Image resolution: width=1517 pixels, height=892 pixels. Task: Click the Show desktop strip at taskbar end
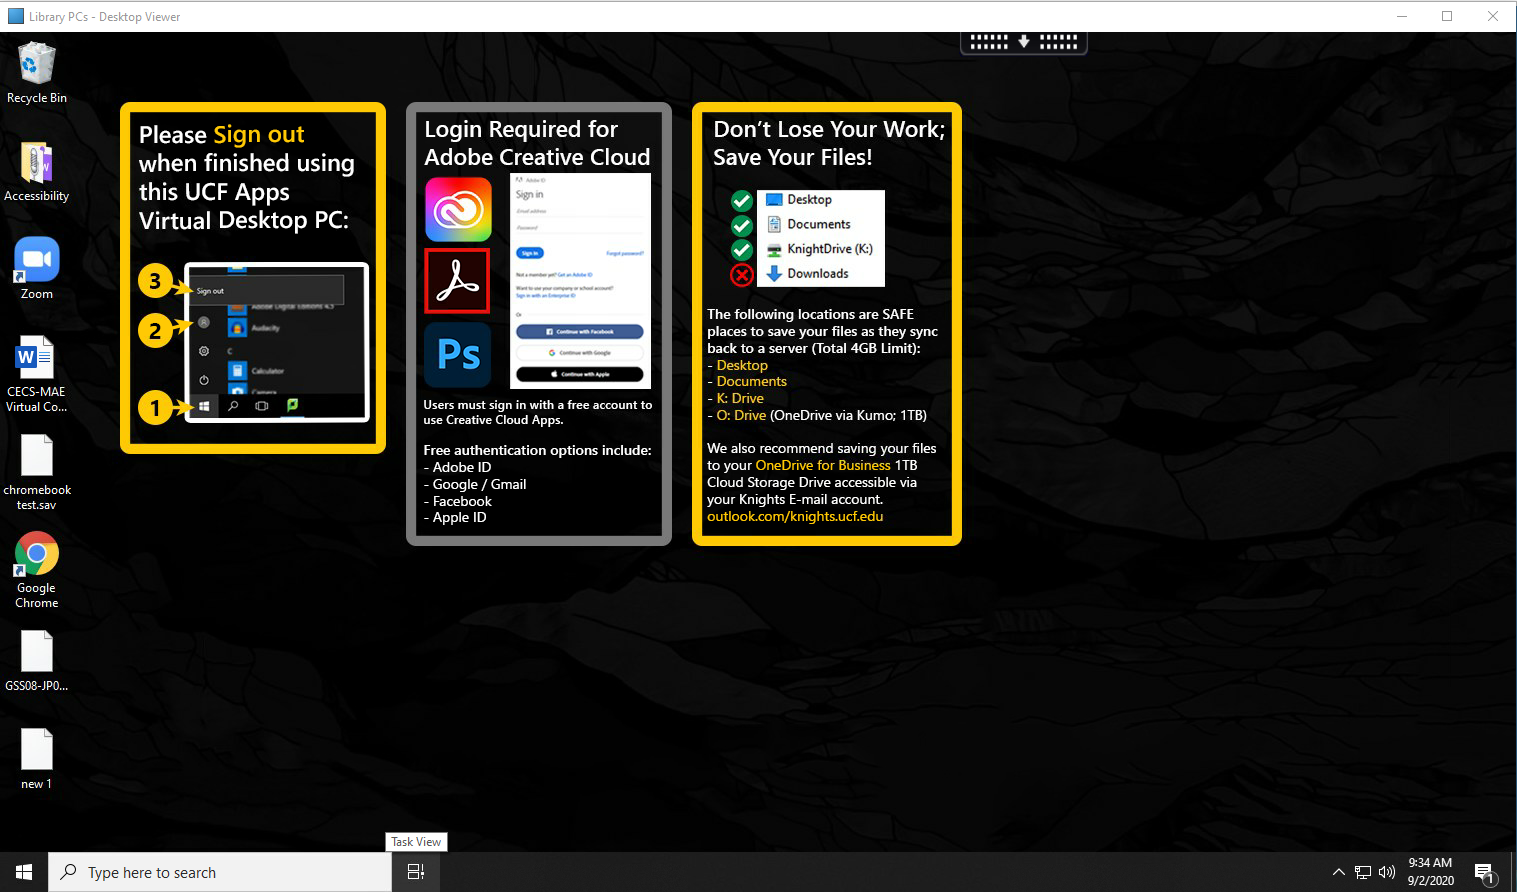(1513, 872)
